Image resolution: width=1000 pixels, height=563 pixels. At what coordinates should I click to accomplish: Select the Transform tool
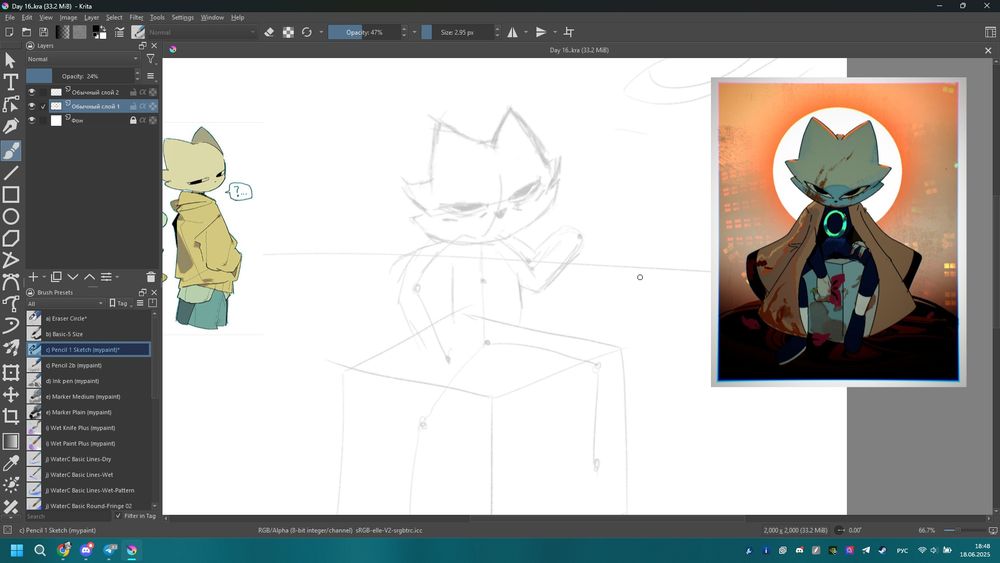(x=10, y=372)
